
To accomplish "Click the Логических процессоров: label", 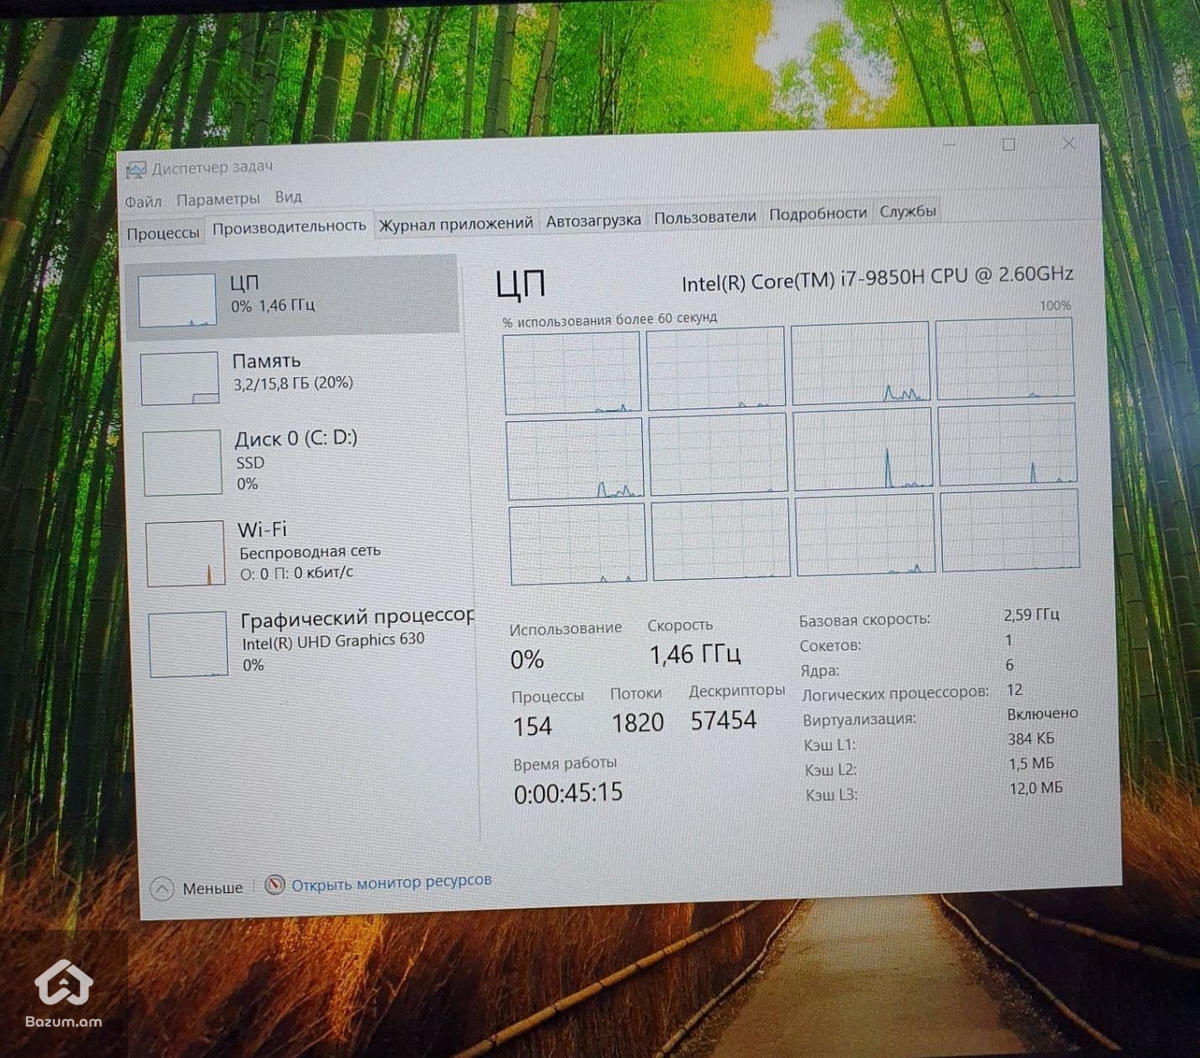I will pyautogui.click(x=895, y=693).
